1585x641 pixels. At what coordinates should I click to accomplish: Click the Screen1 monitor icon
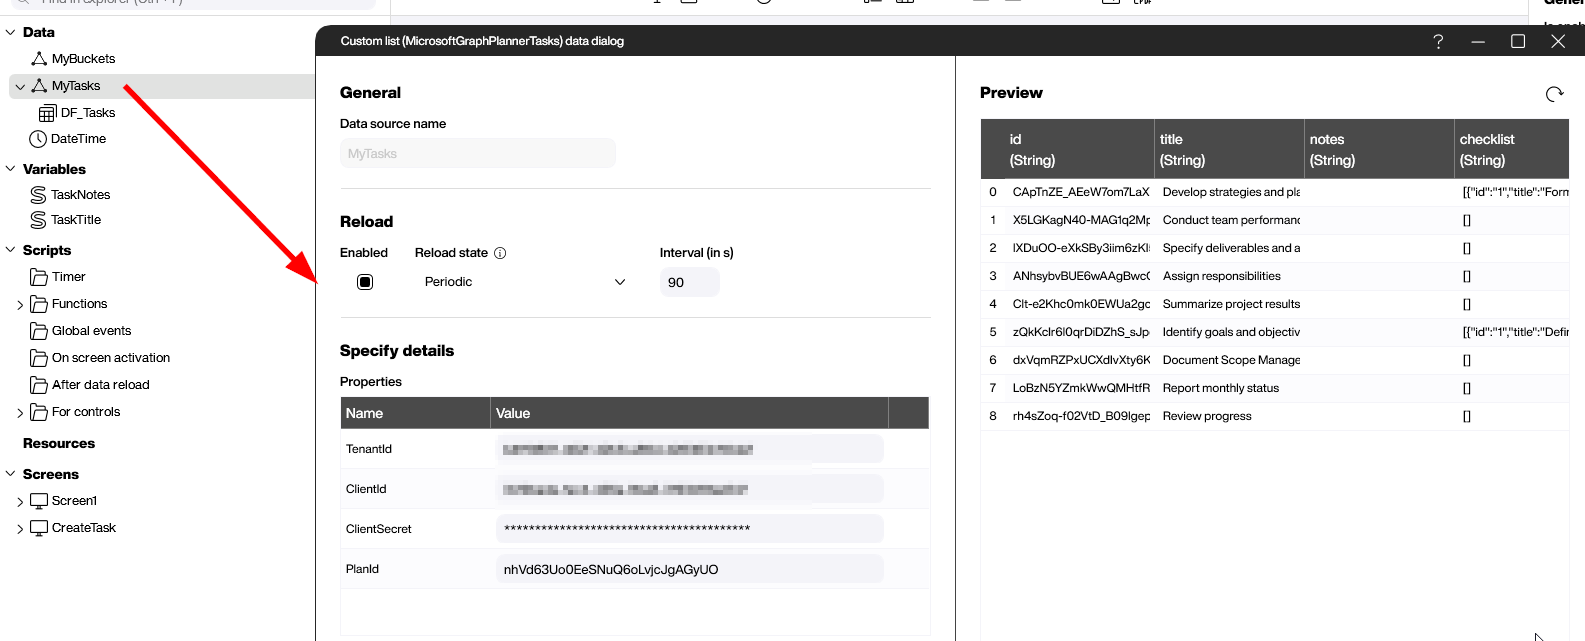point(39,501)
